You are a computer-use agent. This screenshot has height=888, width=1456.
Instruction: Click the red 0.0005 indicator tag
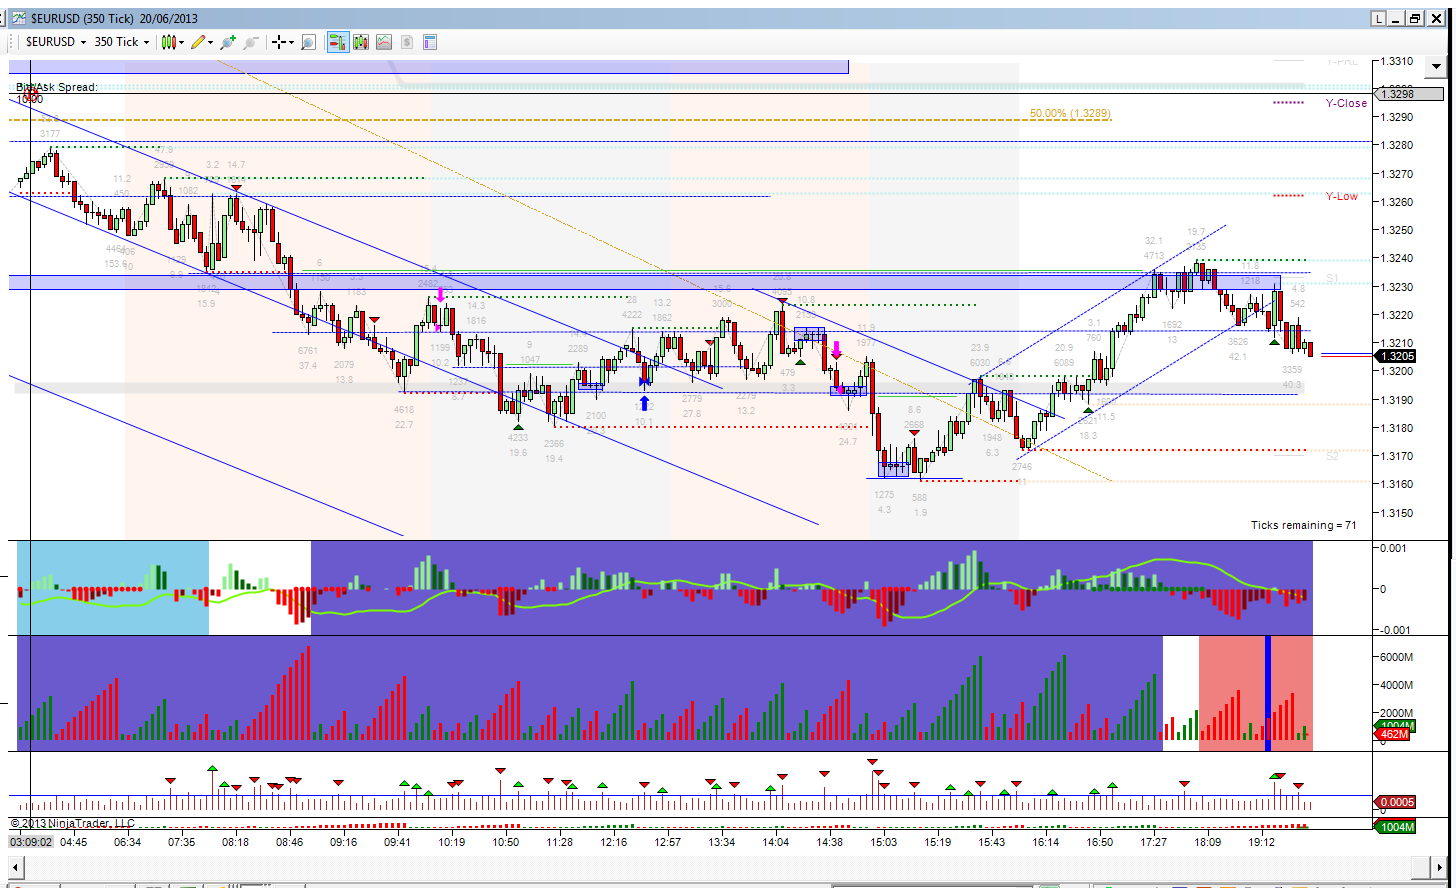(1395, 802)
